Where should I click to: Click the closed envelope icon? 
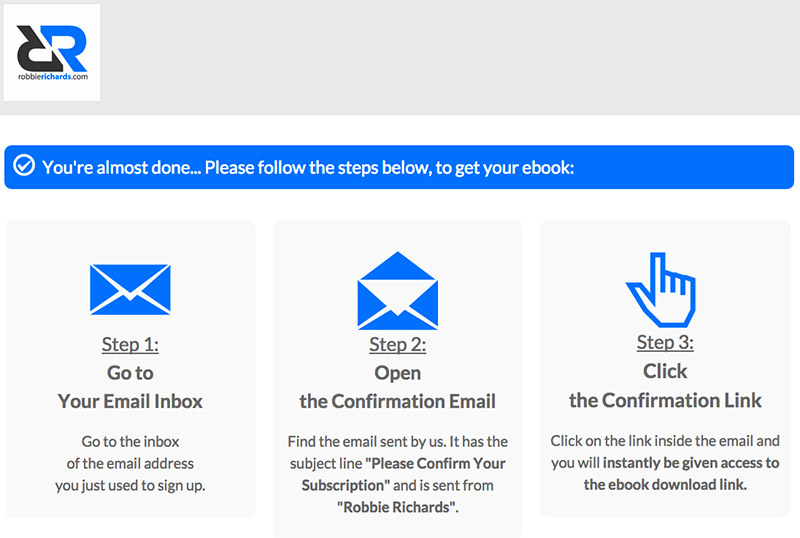pos(130,289)
